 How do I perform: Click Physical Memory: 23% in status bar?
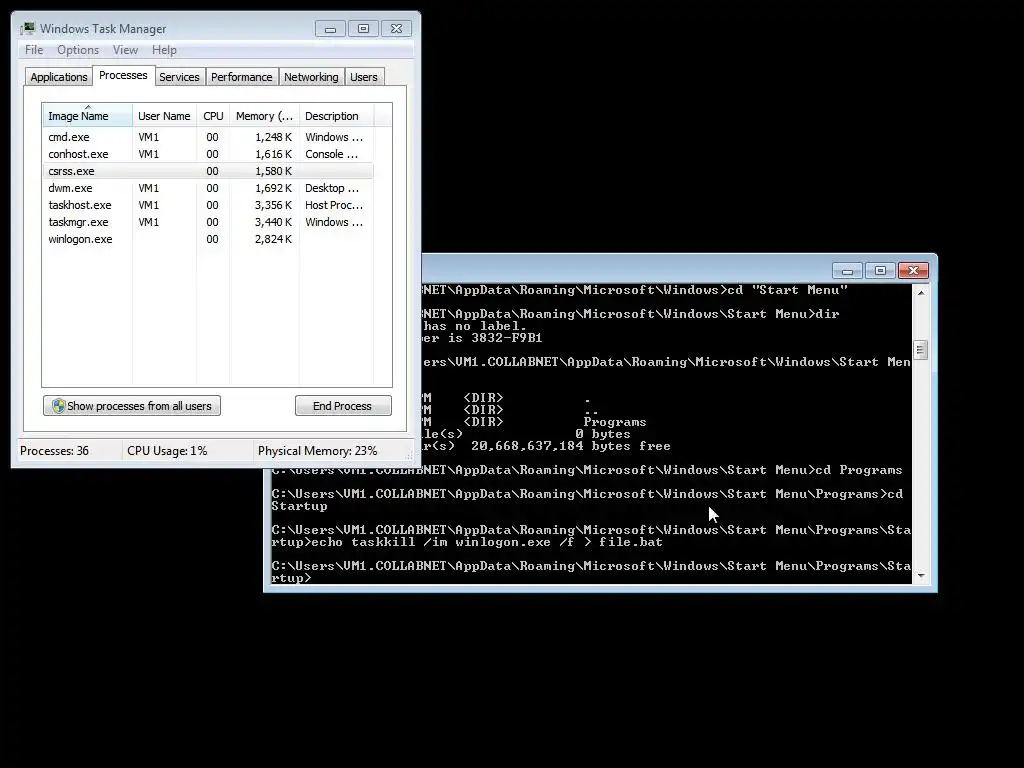pyautogui.click(x=317, y=451)
